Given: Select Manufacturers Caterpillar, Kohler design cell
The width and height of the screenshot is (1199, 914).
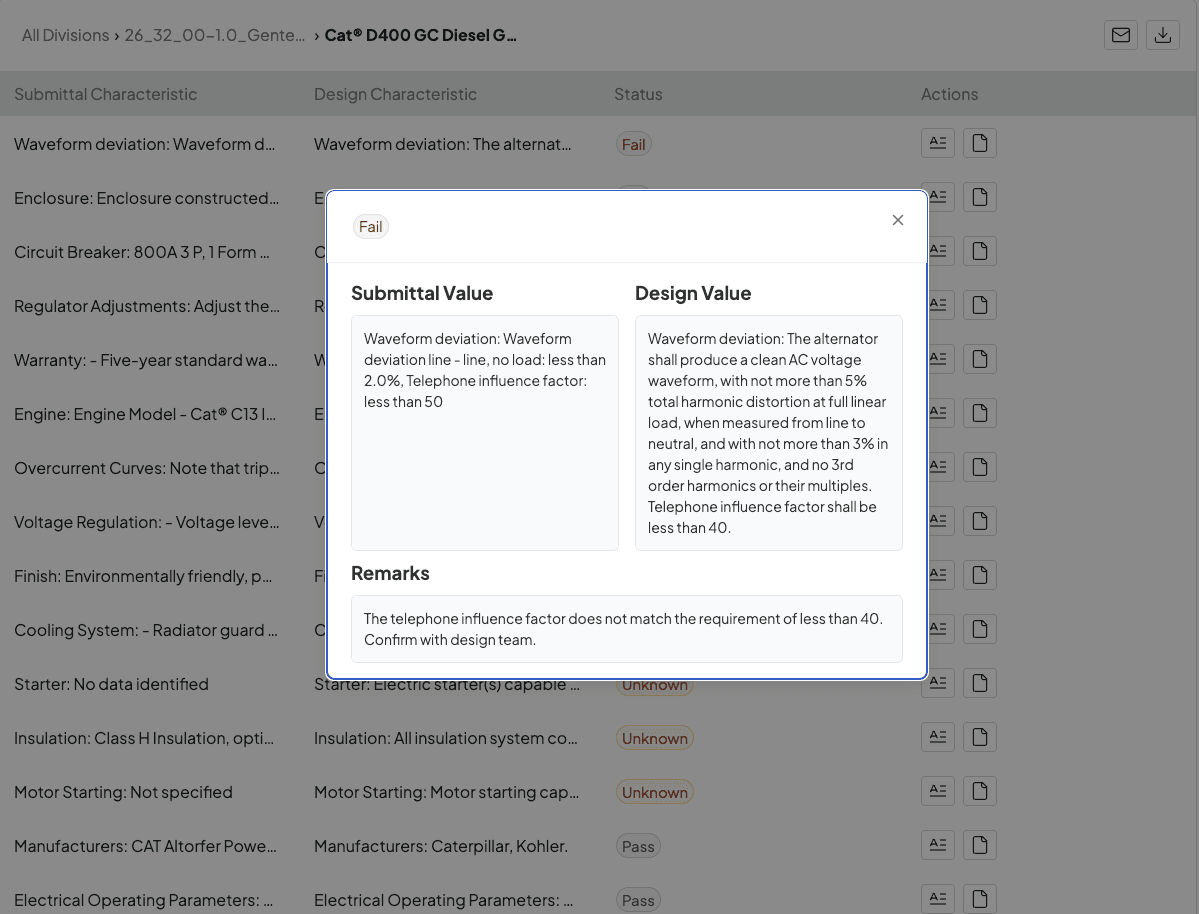Looking at the screenshot, I should (x=440, y=846).
